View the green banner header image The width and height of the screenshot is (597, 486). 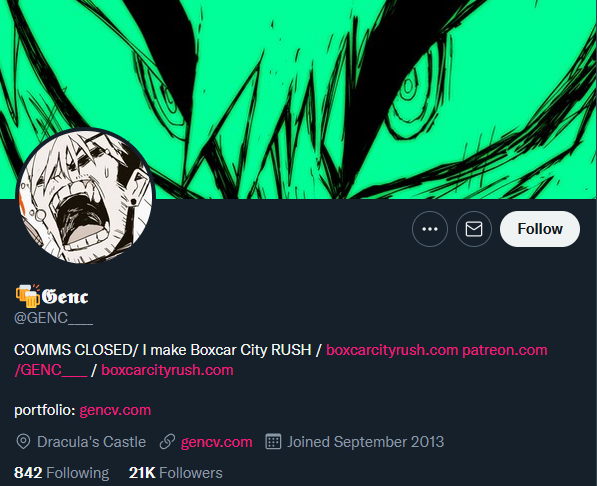tap(298, 99)
